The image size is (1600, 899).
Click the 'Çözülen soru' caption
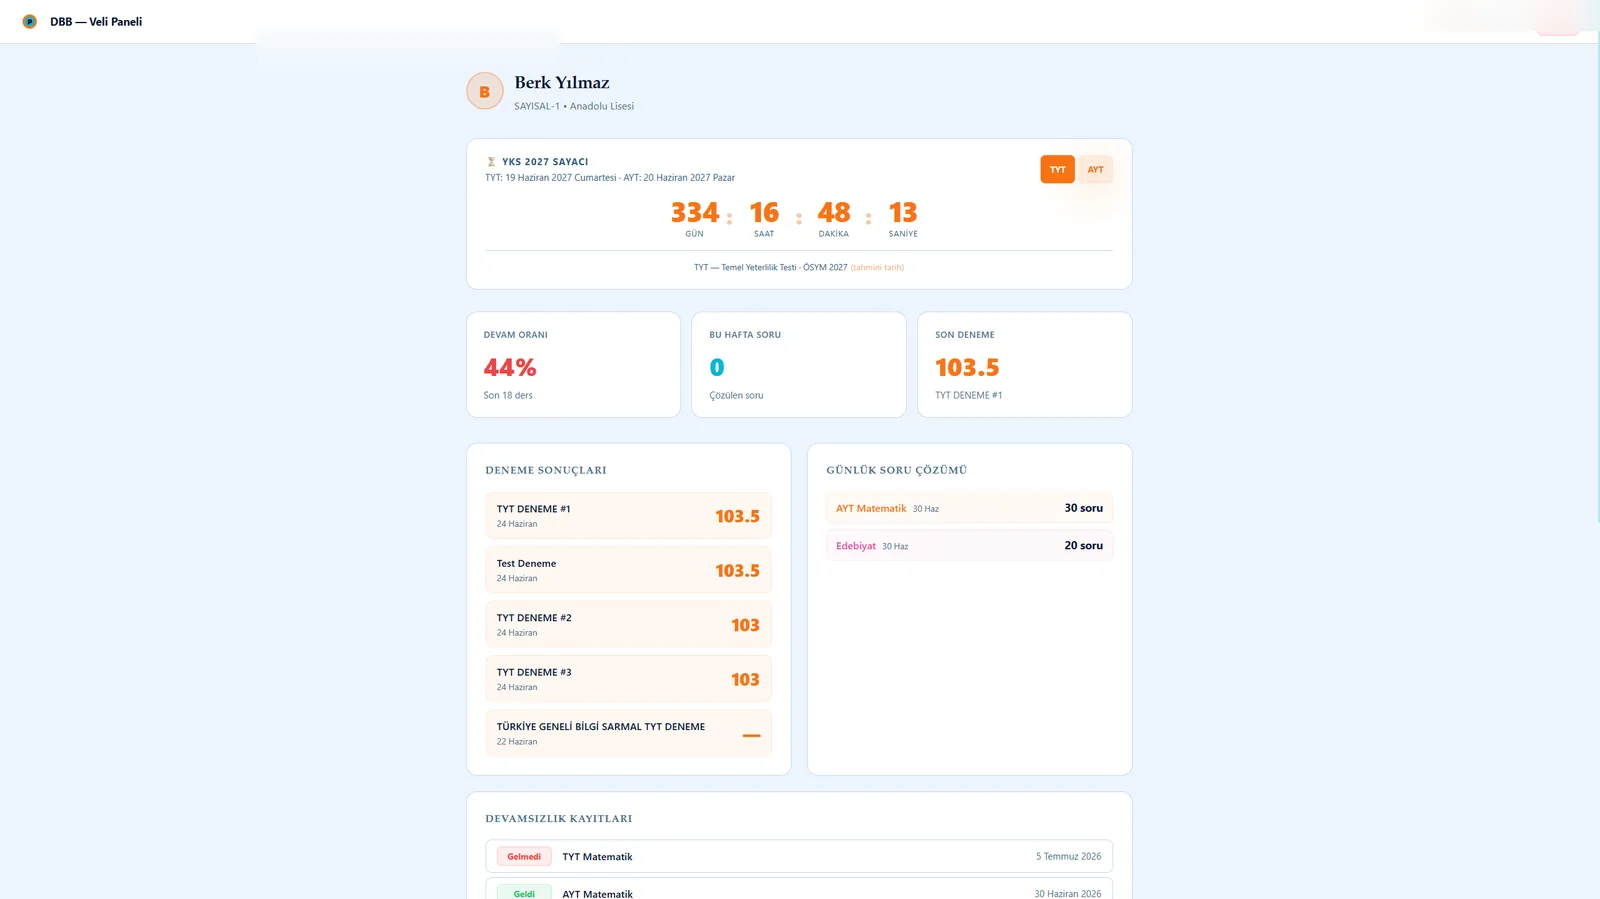[736, 396]
